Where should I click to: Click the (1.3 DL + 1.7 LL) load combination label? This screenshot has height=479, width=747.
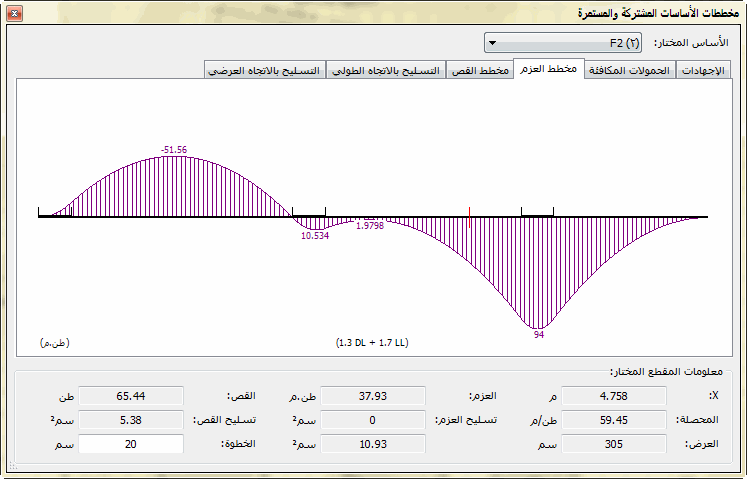tap(372, 343)
